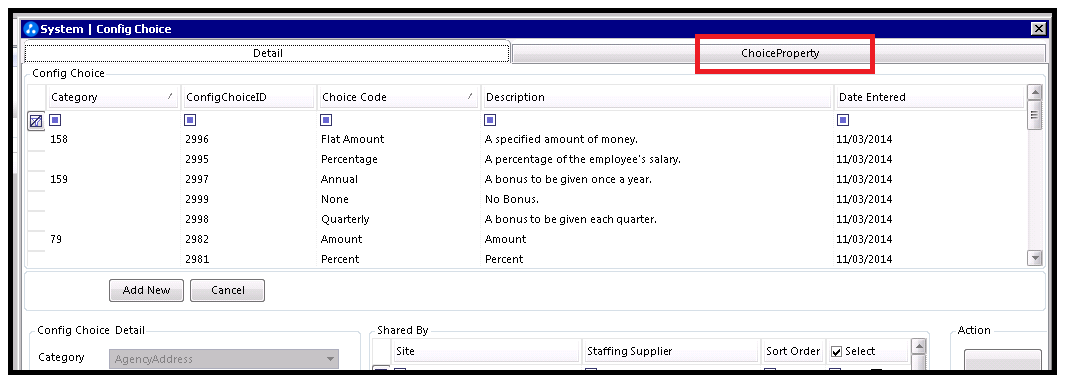Open the Choice Code column filter icon

[326, 120]
